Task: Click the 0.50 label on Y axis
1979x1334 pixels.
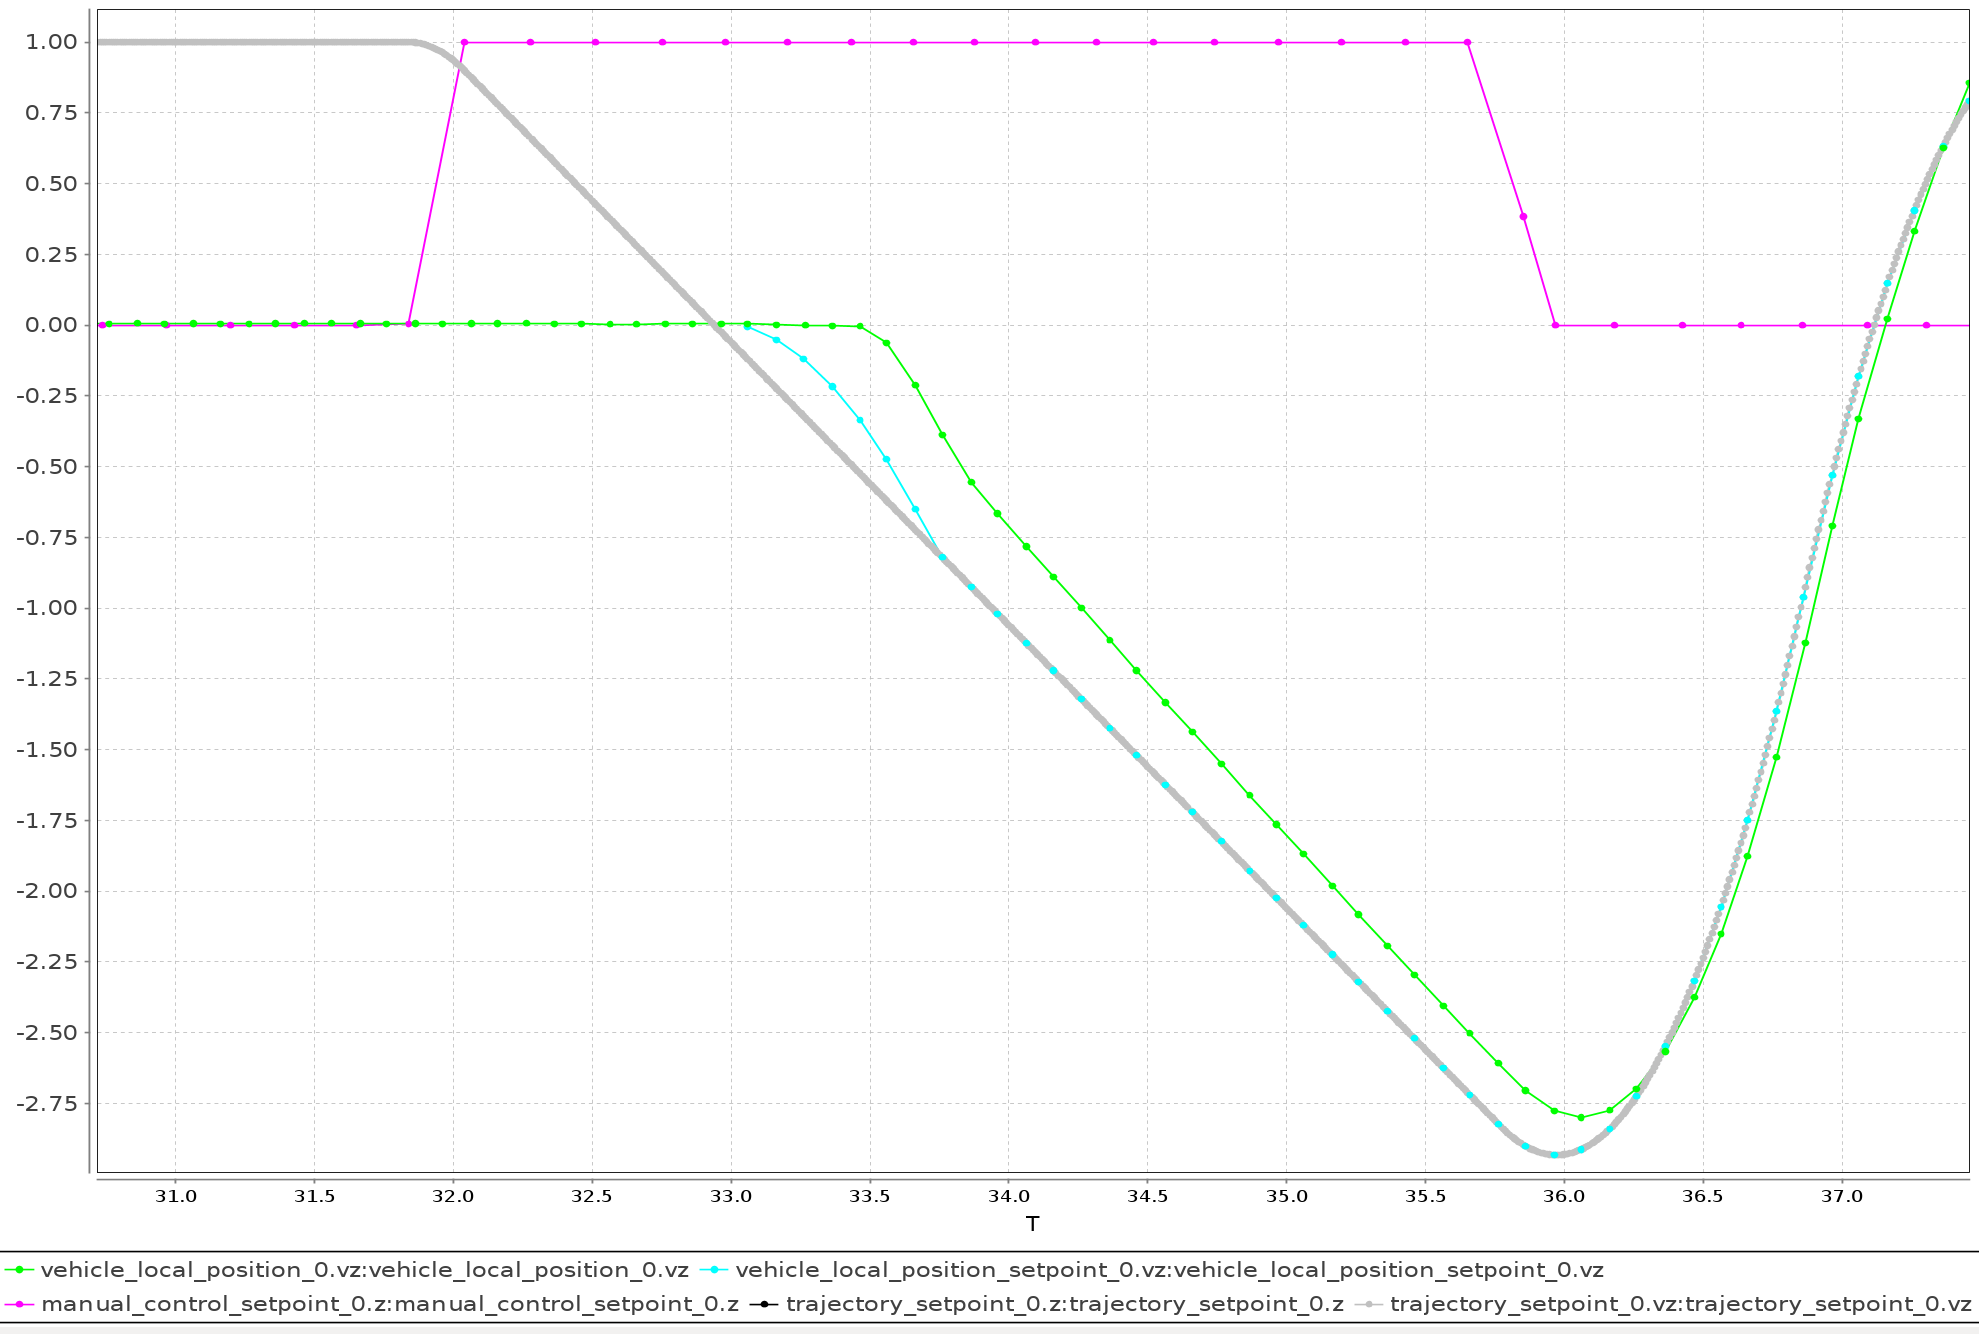Action: pyautogui.click(x=51, y=183)
